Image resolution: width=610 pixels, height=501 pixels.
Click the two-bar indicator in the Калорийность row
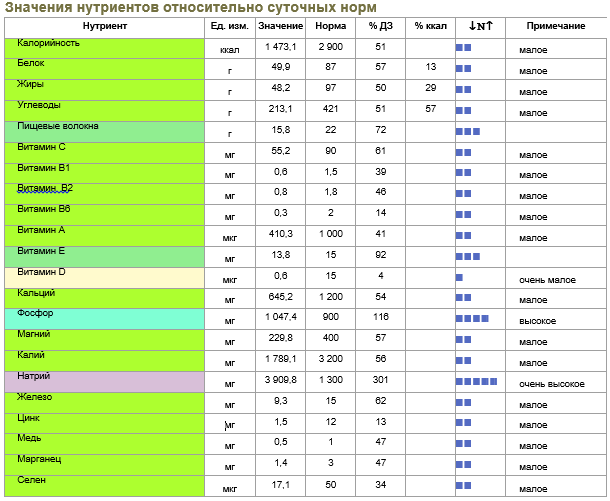point(463,47)
